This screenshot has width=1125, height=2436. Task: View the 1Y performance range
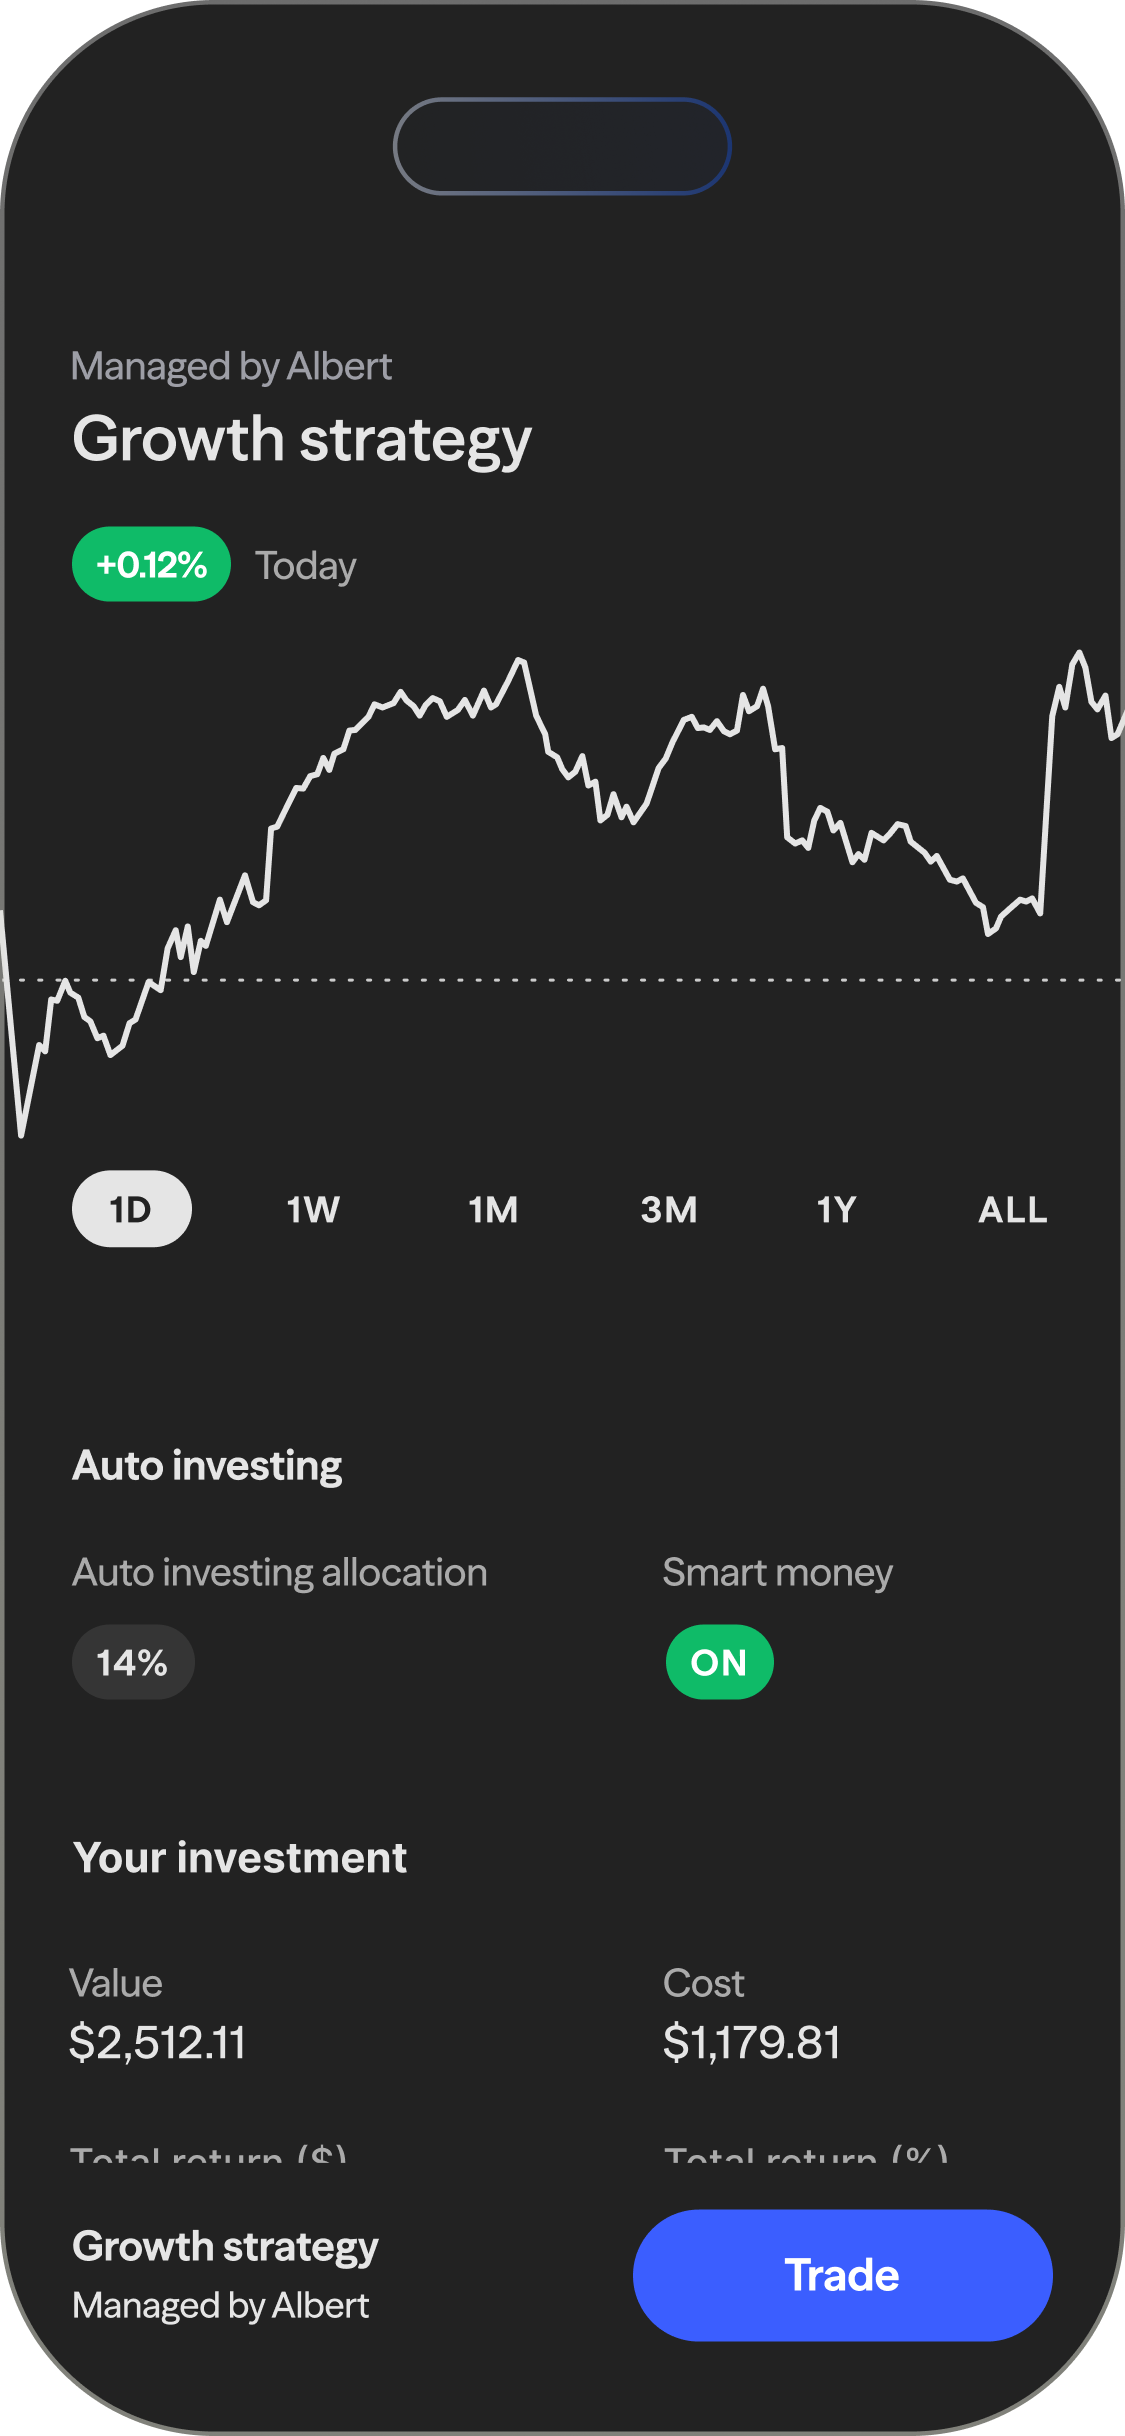point(836,1210)
